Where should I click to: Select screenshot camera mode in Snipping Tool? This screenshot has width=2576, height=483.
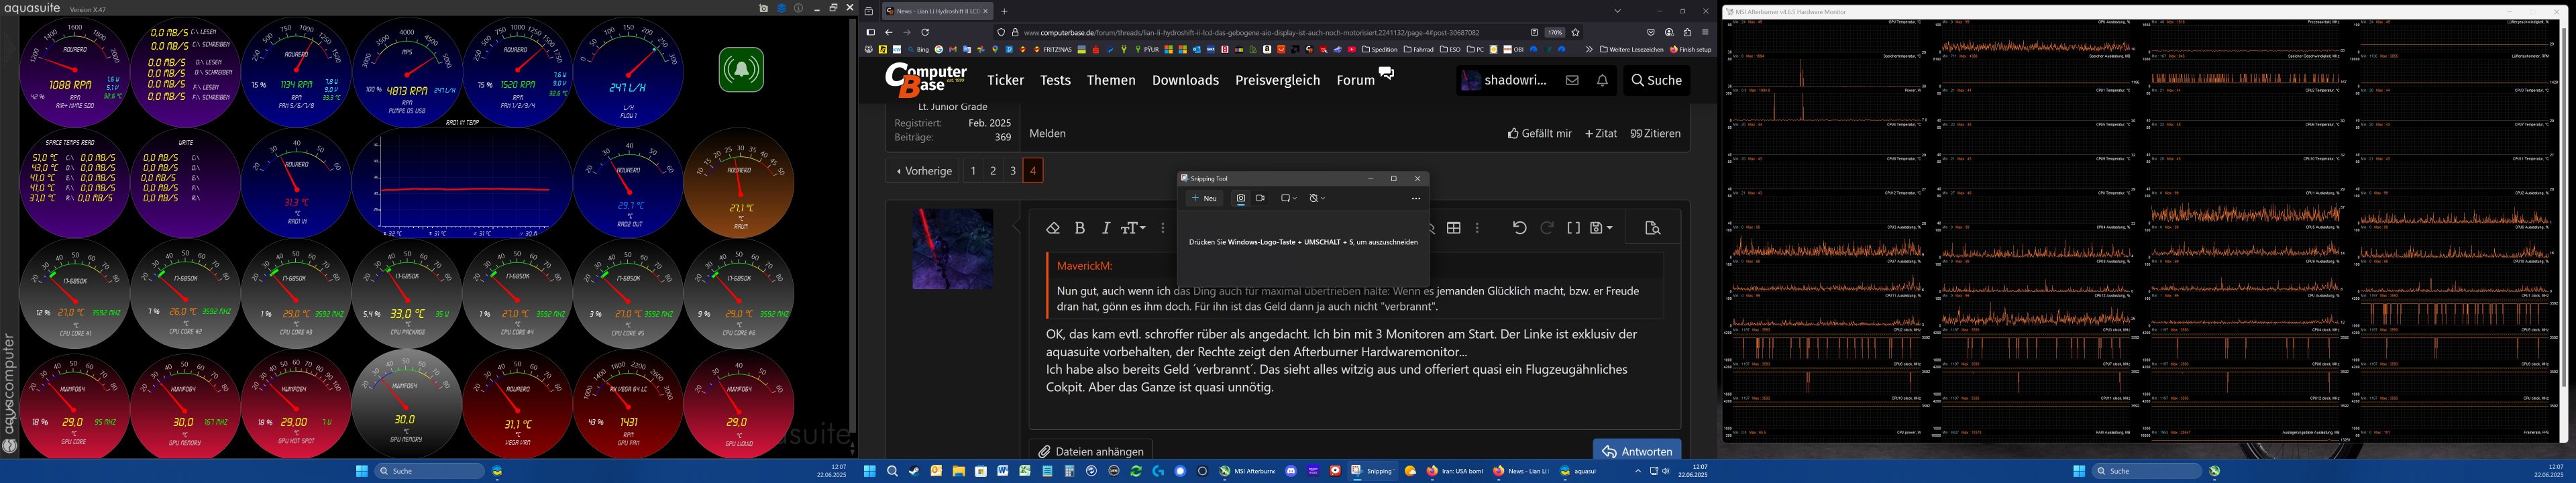point(1241,198)
